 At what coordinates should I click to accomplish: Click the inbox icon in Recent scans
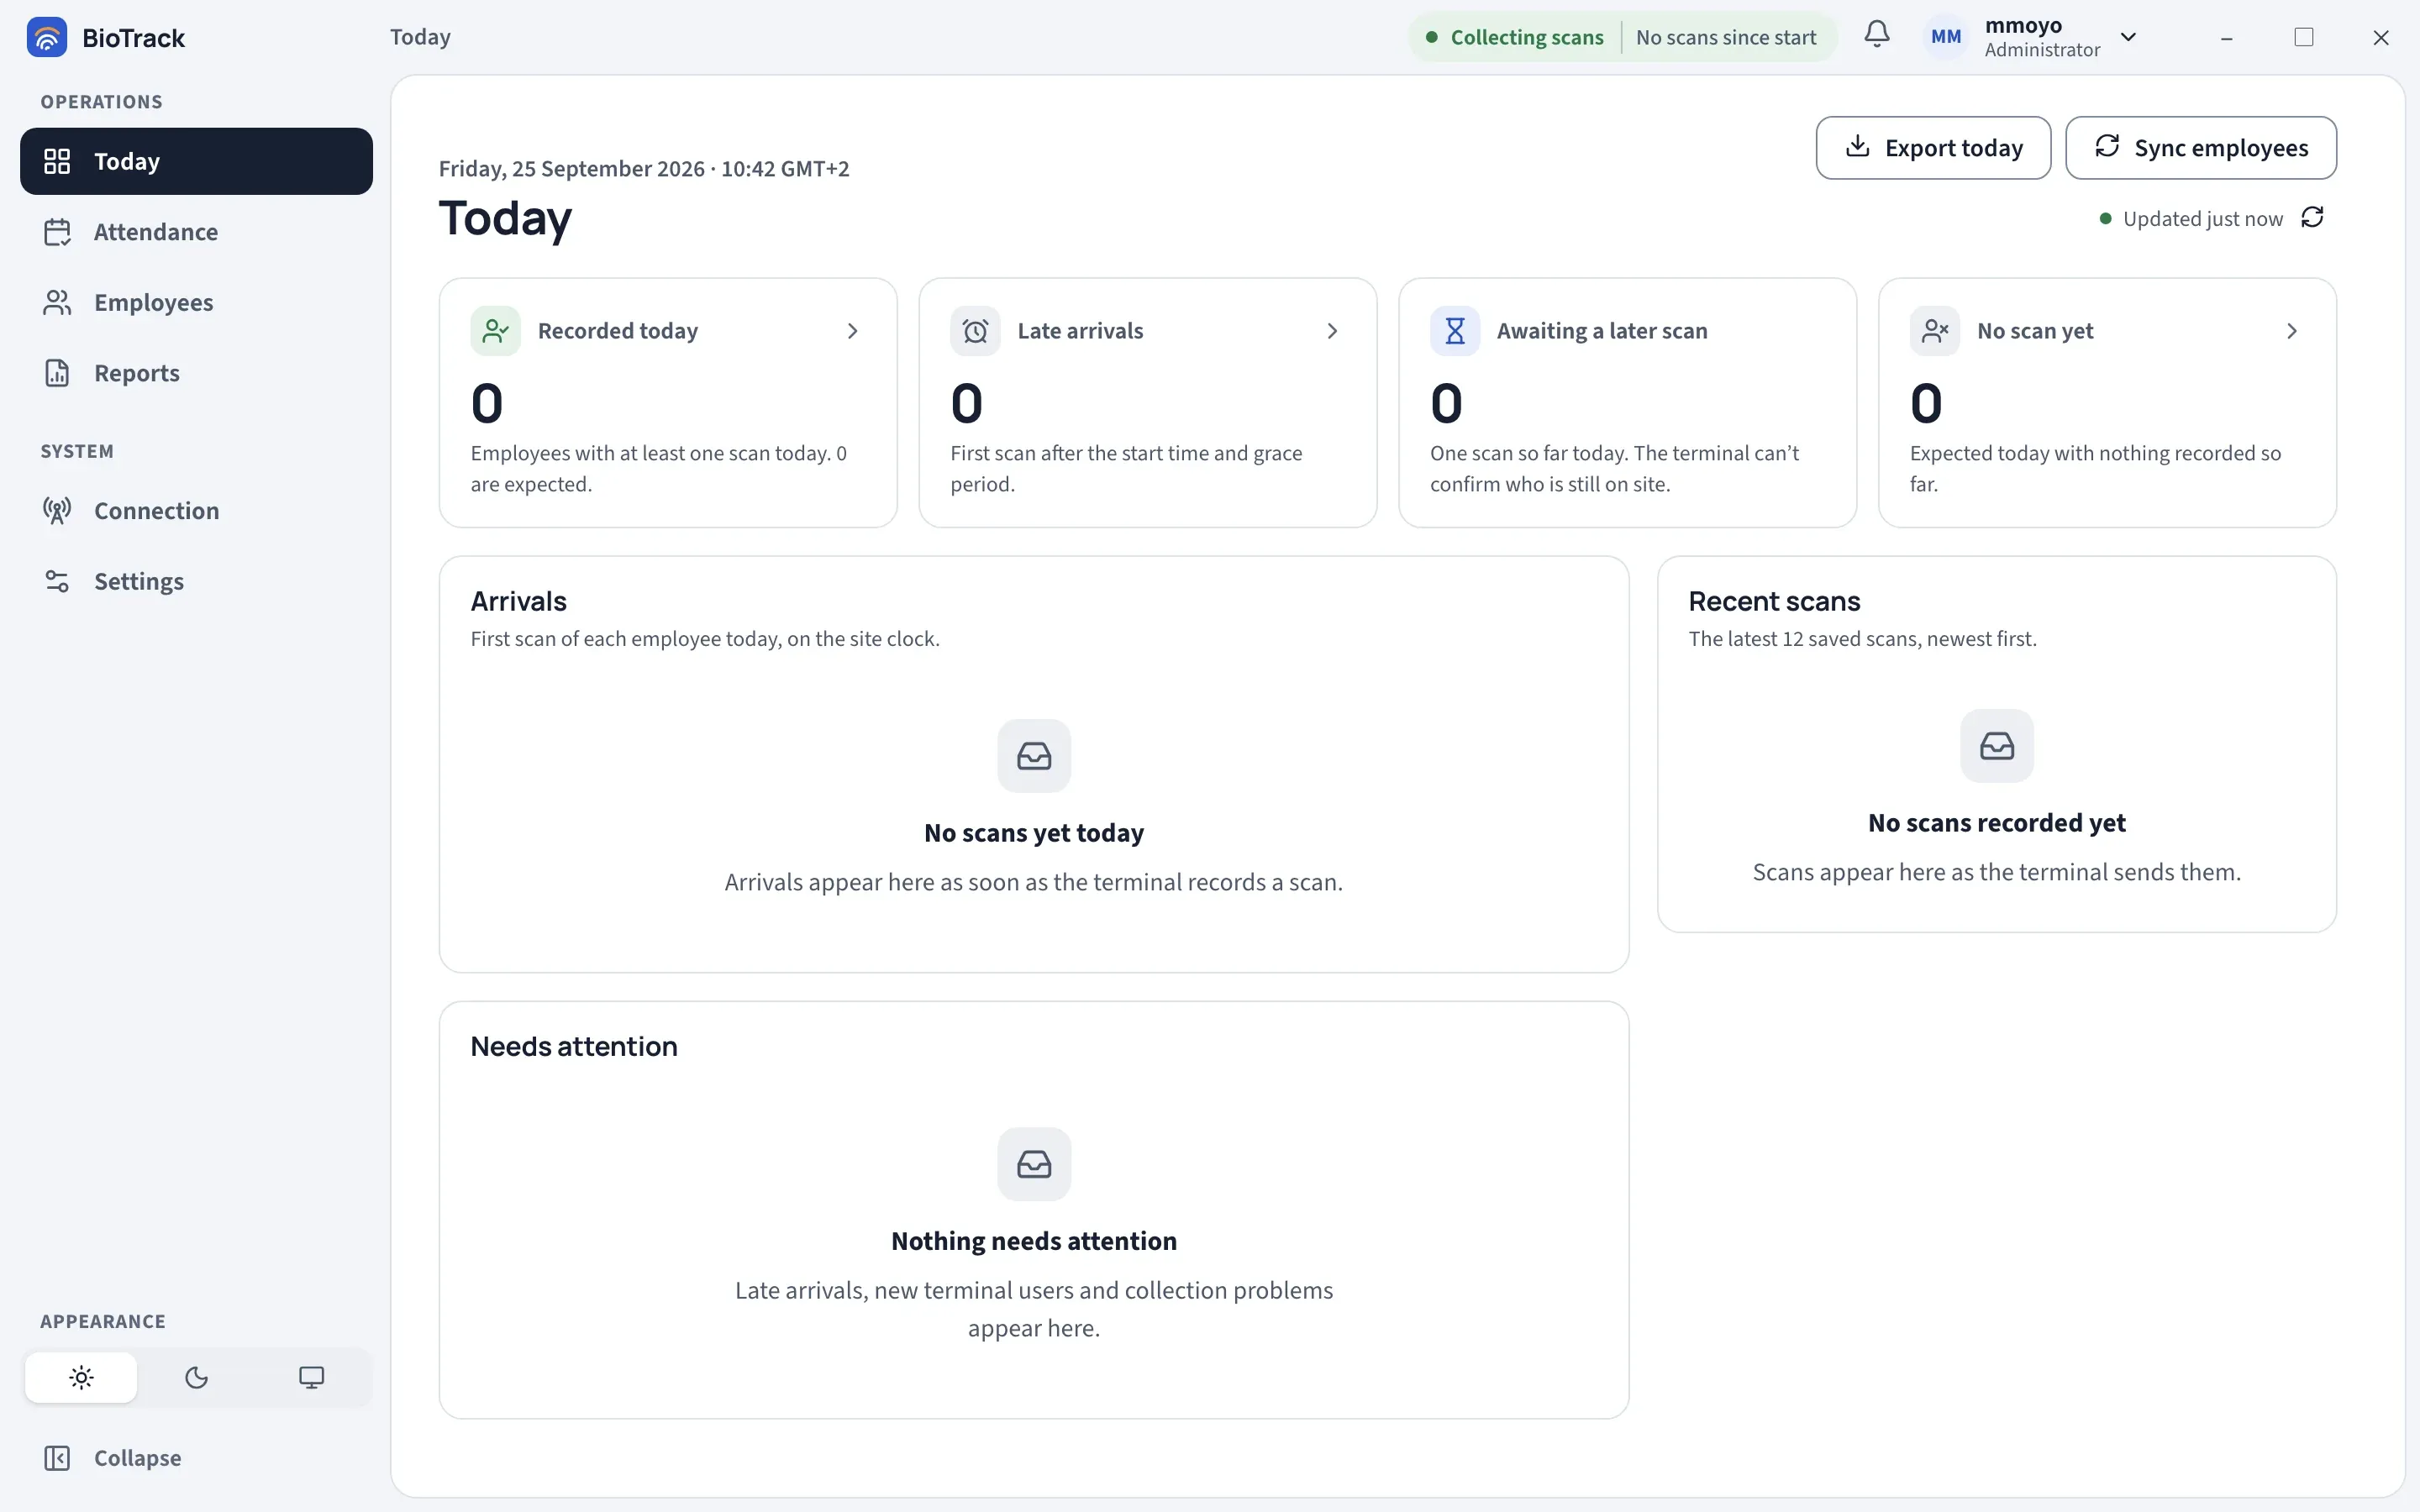coord(1997,746)
